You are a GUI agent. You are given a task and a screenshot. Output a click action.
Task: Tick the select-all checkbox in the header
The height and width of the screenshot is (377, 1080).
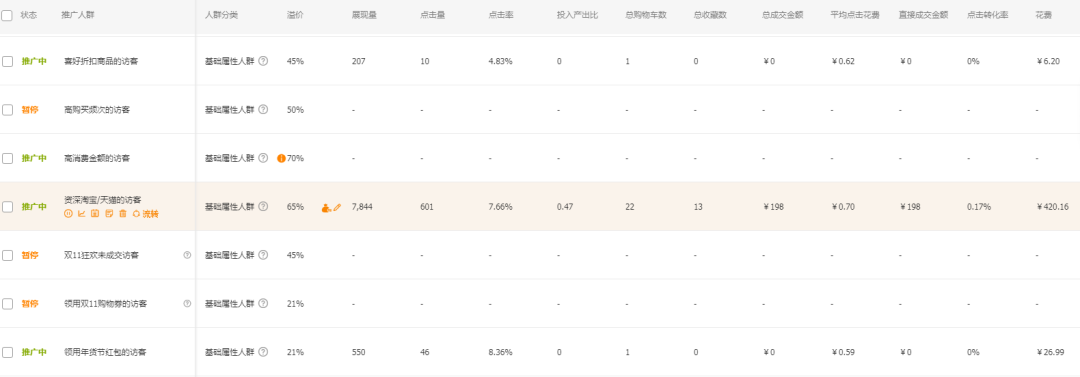(x=7, y=14)
